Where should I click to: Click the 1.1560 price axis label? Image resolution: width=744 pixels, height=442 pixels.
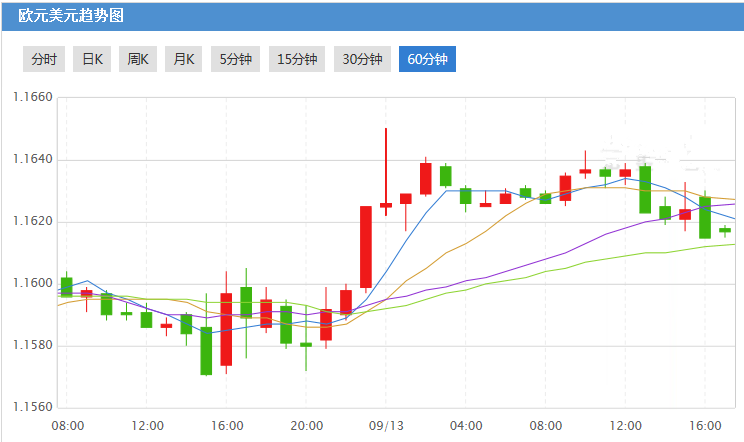31,407
